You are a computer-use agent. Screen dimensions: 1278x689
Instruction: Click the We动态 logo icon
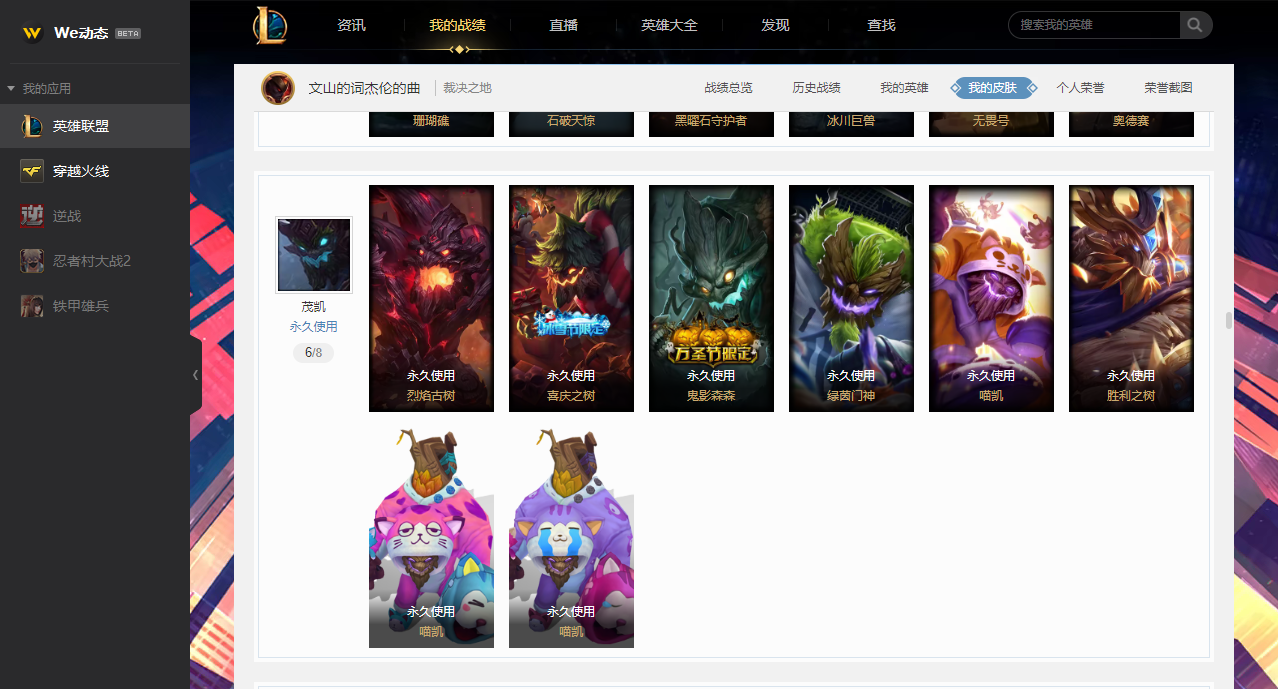[x=32, y=33]
